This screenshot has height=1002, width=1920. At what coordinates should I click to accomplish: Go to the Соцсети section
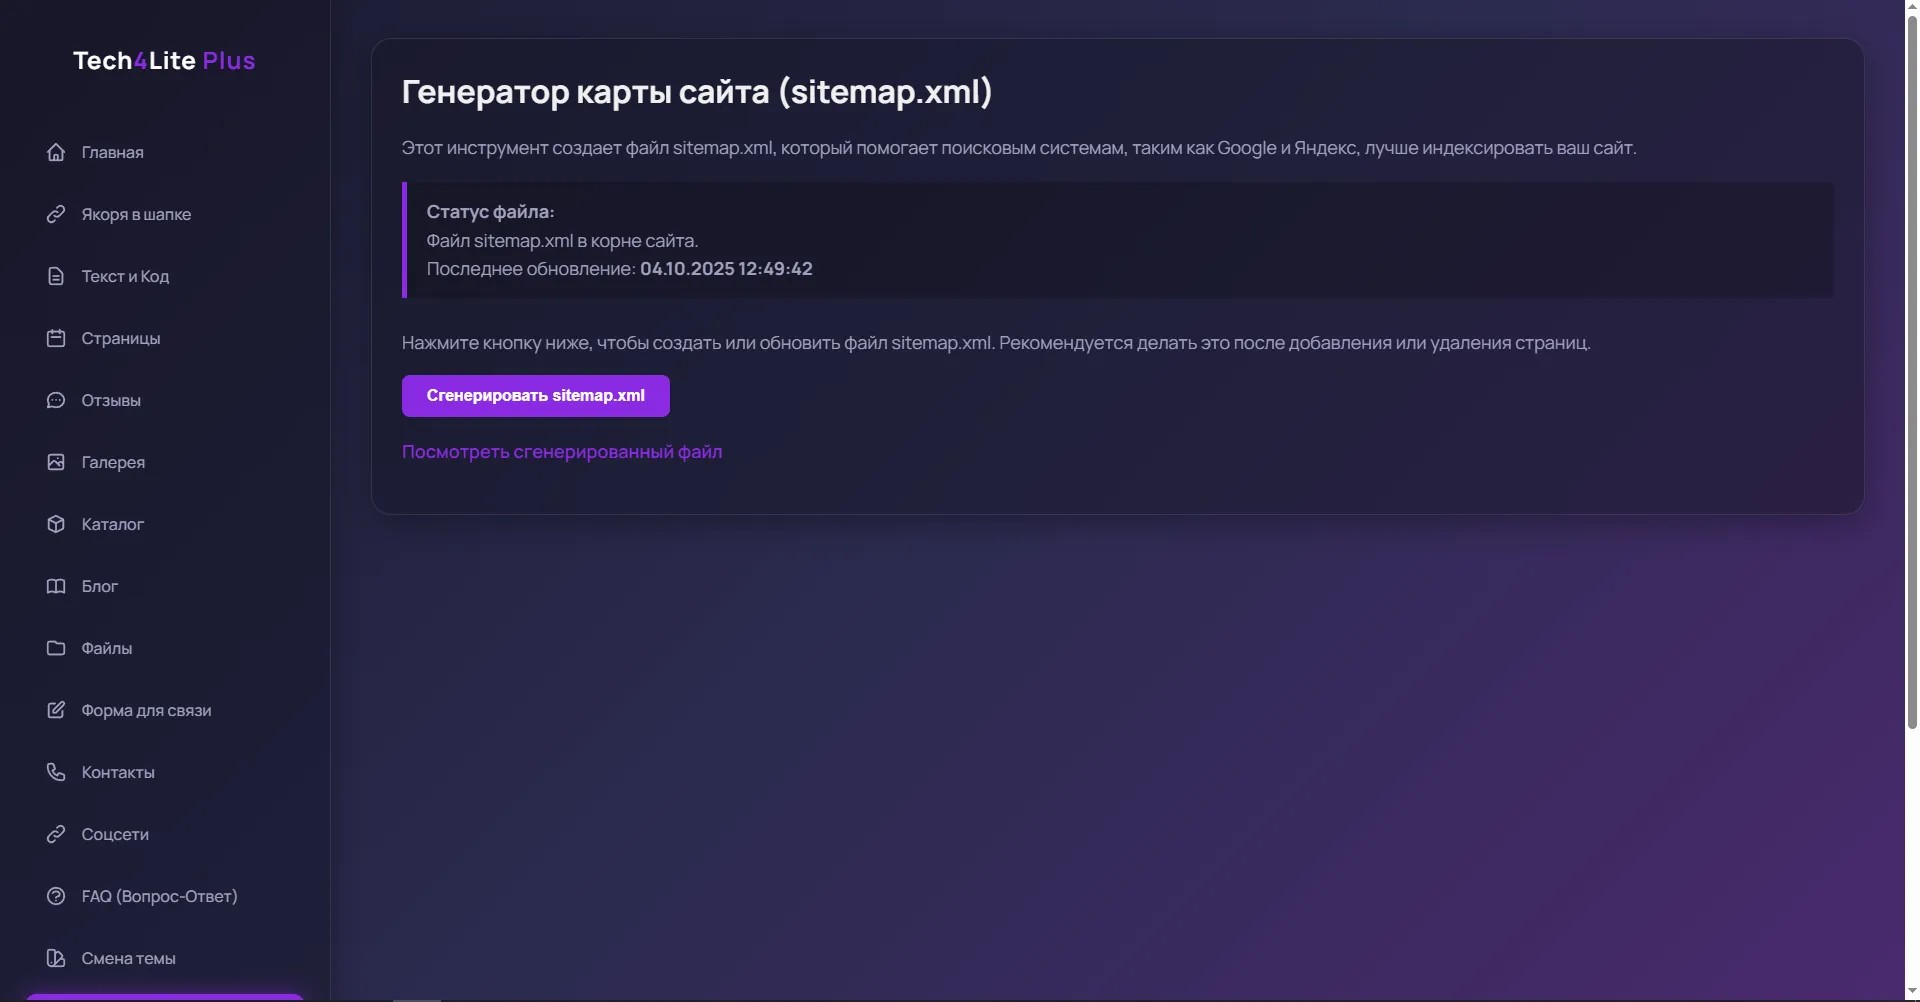[115, 834]
